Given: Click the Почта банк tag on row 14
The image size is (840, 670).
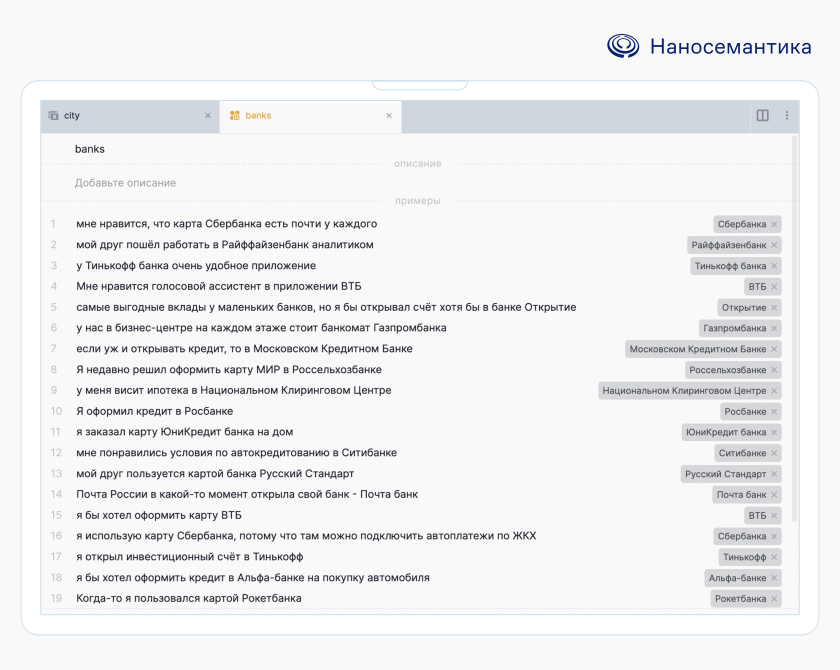Looking at the screenshot, I should point(742,494).
